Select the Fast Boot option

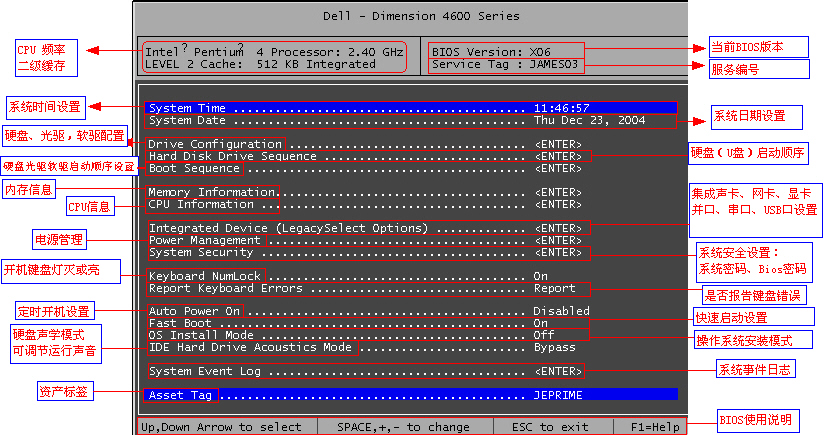click(x=180, y=323)
